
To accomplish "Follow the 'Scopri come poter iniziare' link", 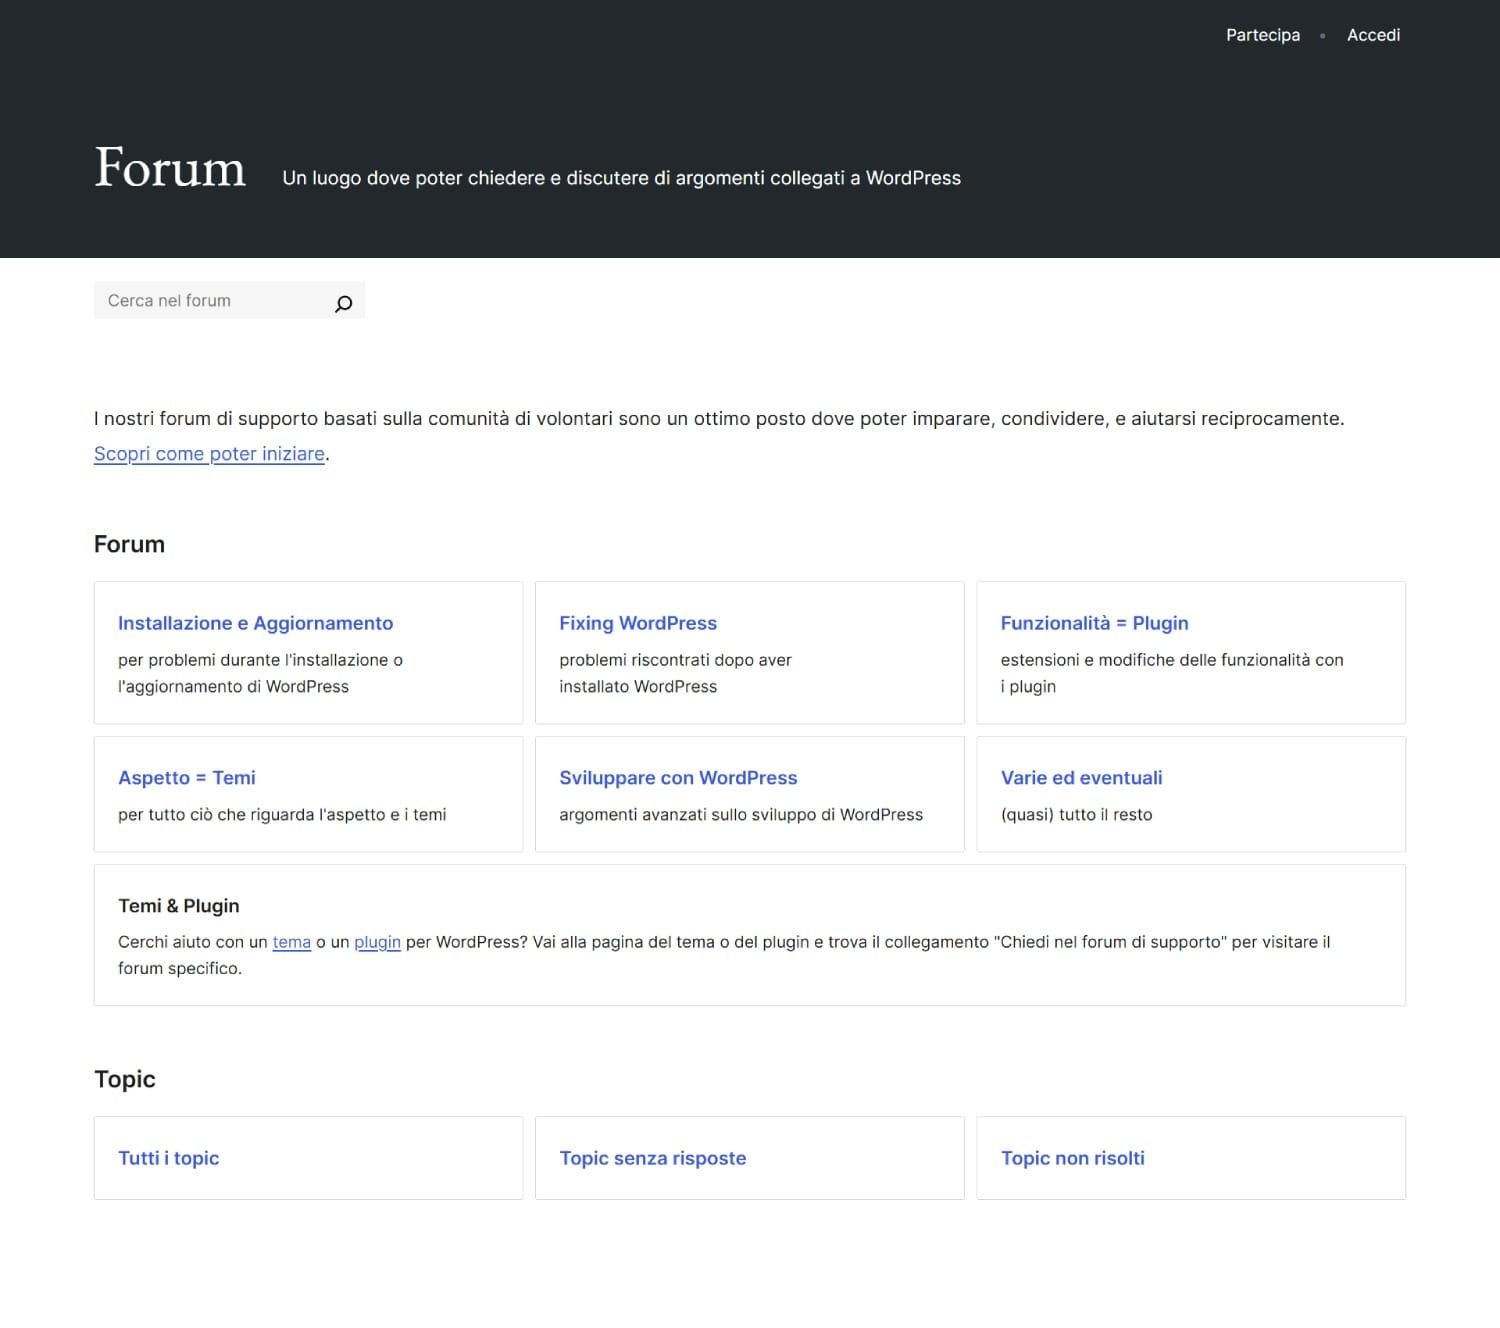I will click(209, 454).
